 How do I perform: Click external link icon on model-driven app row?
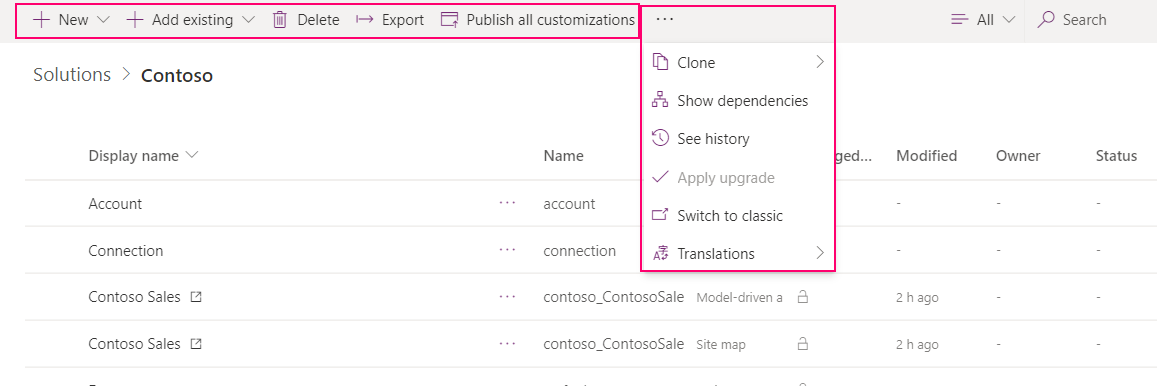pyautogui.click(x=196, y=297)
